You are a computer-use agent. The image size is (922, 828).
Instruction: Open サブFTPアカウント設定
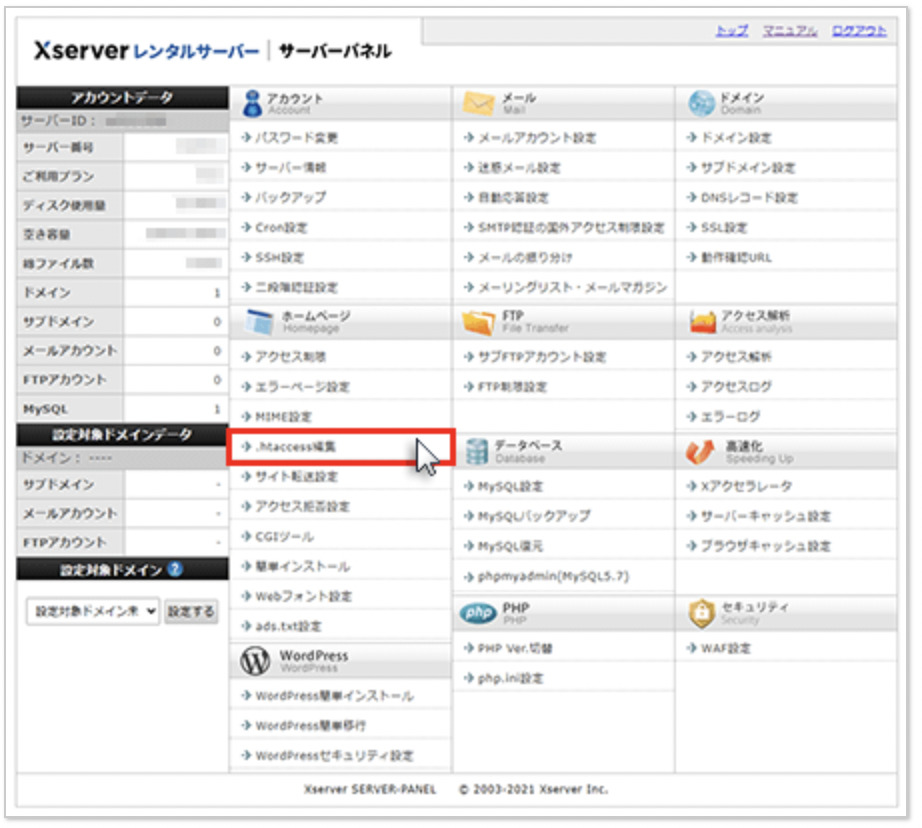click(542, 357)
